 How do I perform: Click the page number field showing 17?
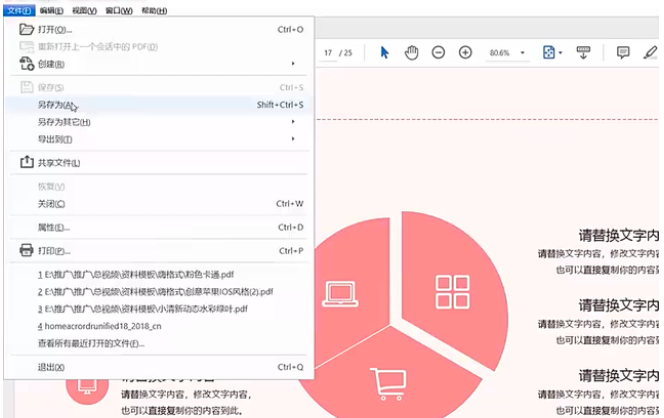click(328, 53)
